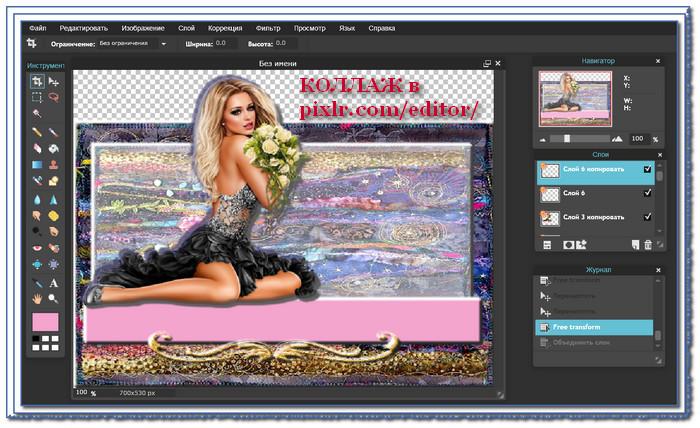
Task: Select Объединить слои history entry
Action: [594, 343]
